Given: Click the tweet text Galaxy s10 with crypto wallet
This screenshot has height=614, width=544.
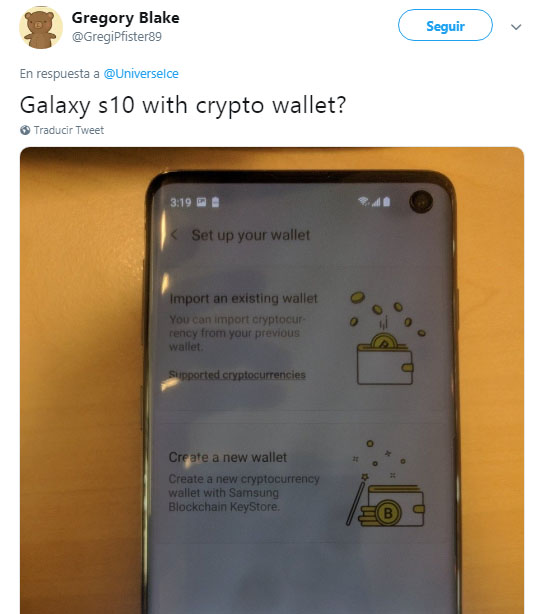Looking at the screenshot, I should point(183,105).
